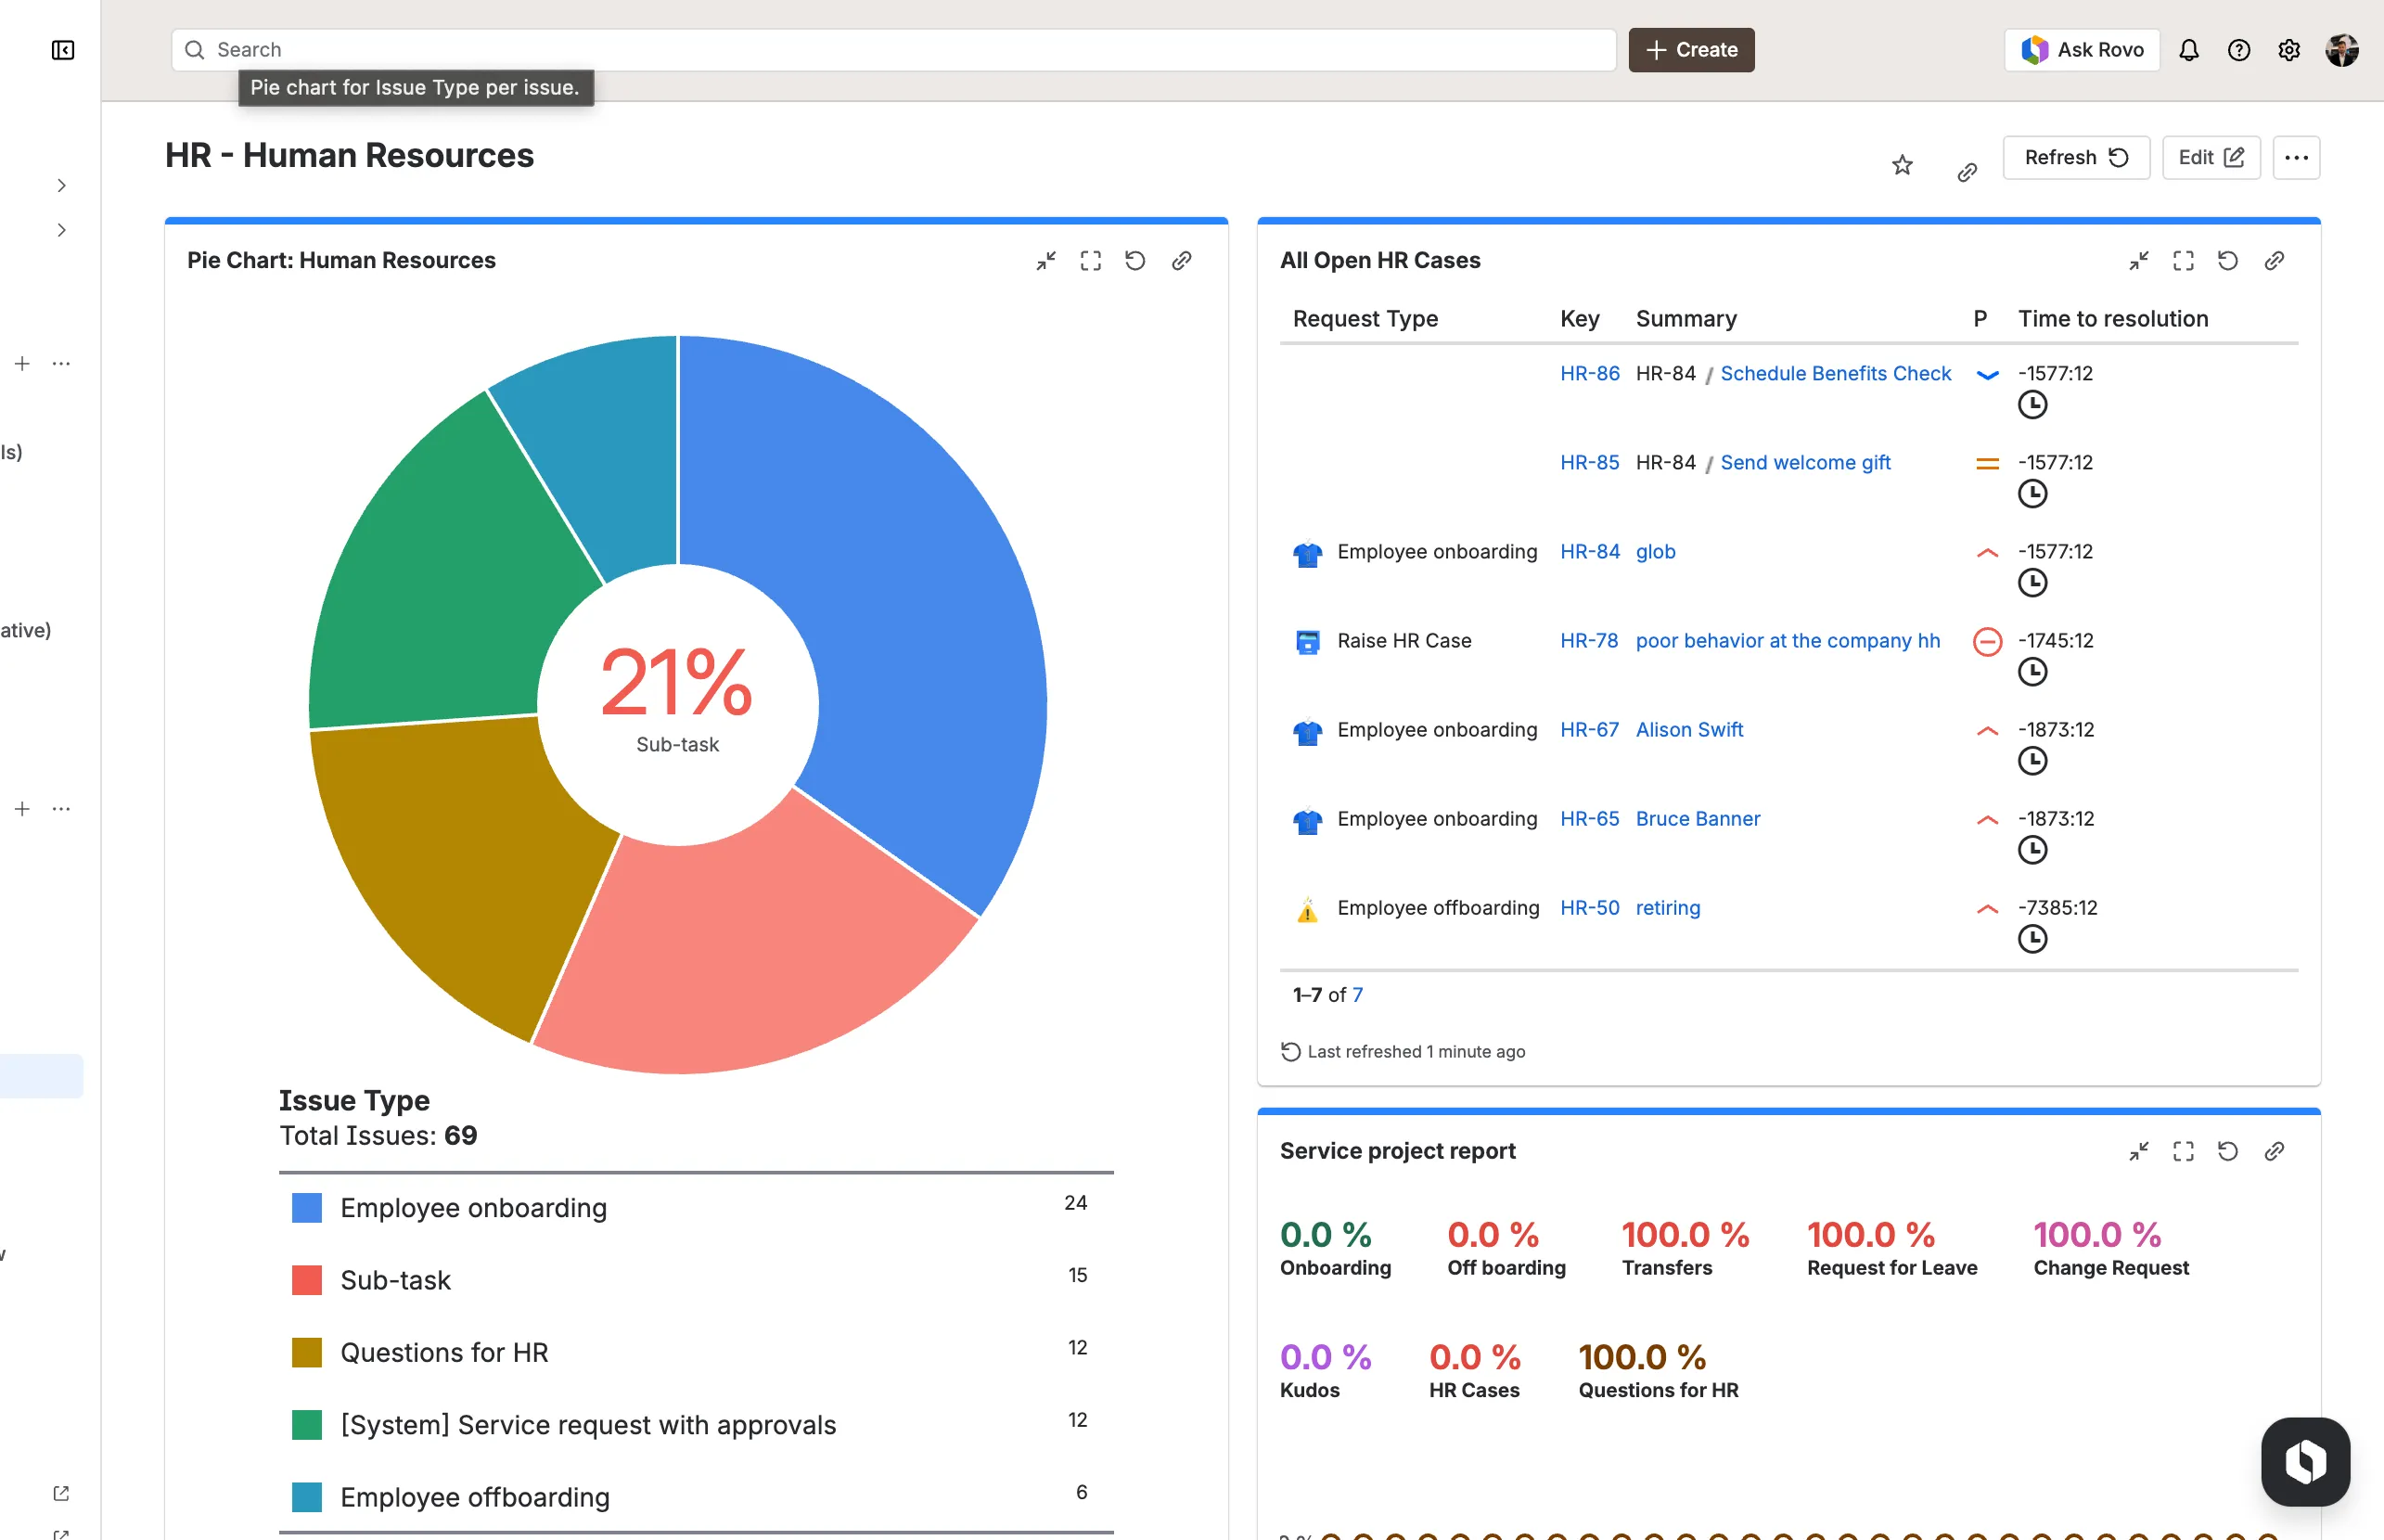Collapse the Pie Chart gadget with the minimize arrows
The width and height of the screenshot is (2384, 1540).
(1045, 260)
